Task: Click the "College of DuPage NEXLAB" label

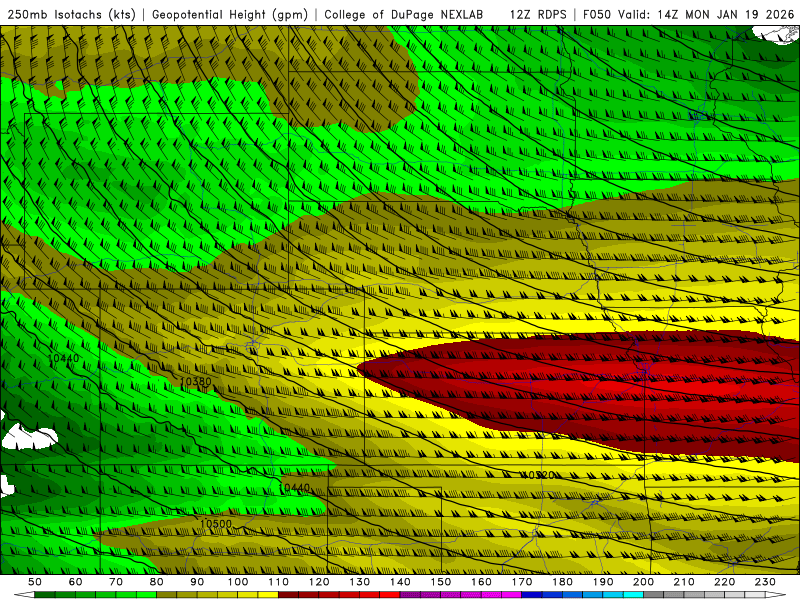Action: point(404,14)
